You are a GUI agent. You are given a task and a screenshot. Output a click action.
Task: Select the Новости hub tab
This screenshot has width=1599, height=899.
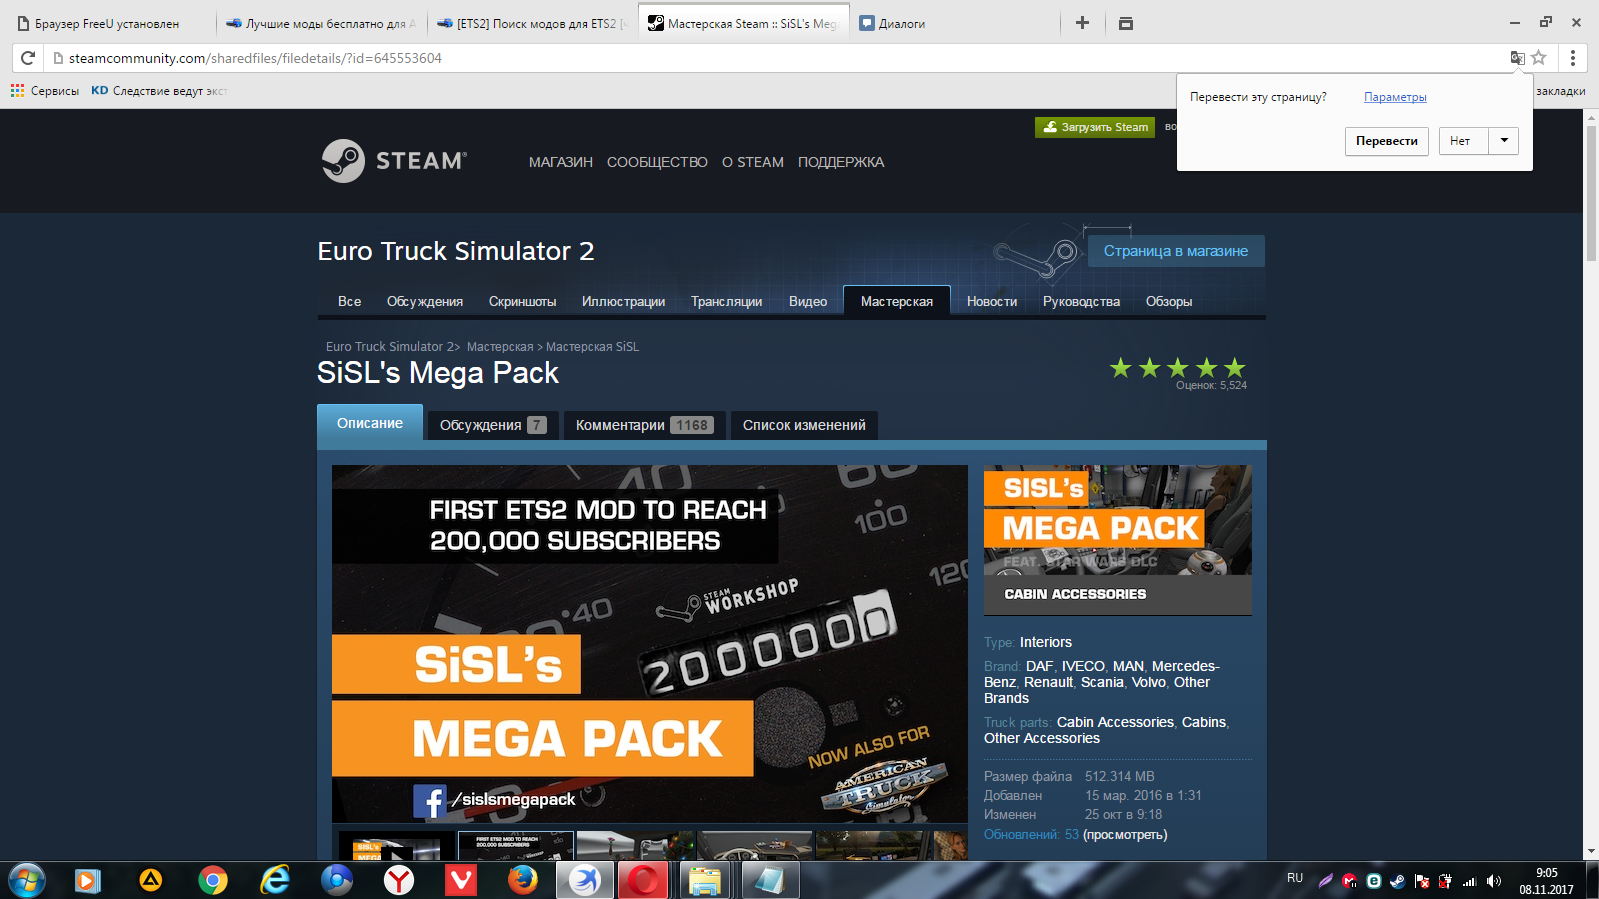click(x=992, y=301)
